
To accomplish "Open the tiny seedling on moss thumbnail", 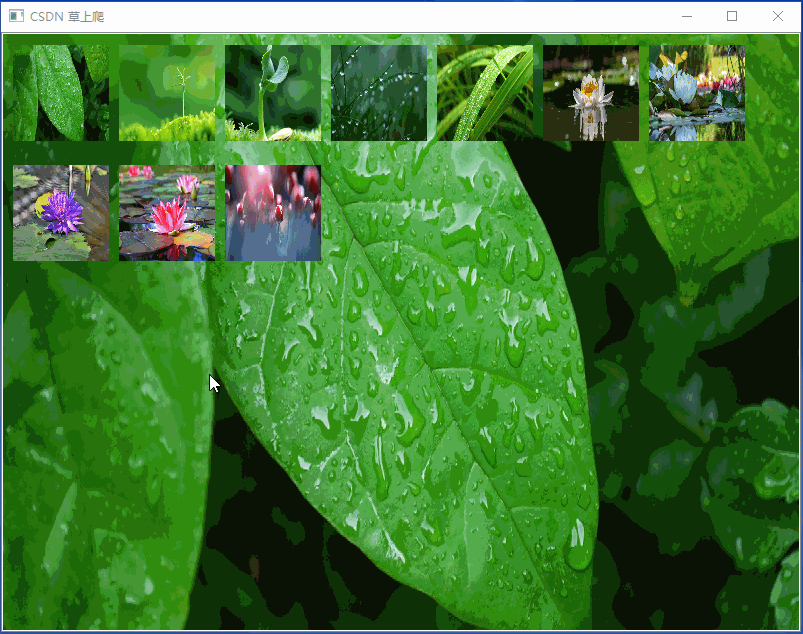I will (167, 93).
